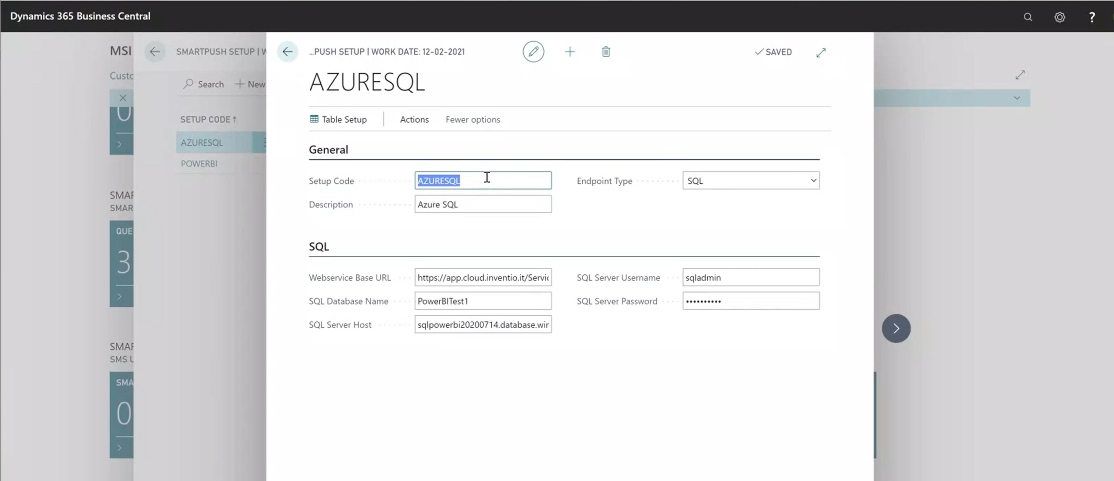The width and height of the screenshot is (1114, 481).
Task: Click the SQL Server Password field
Action: (751, 301)
